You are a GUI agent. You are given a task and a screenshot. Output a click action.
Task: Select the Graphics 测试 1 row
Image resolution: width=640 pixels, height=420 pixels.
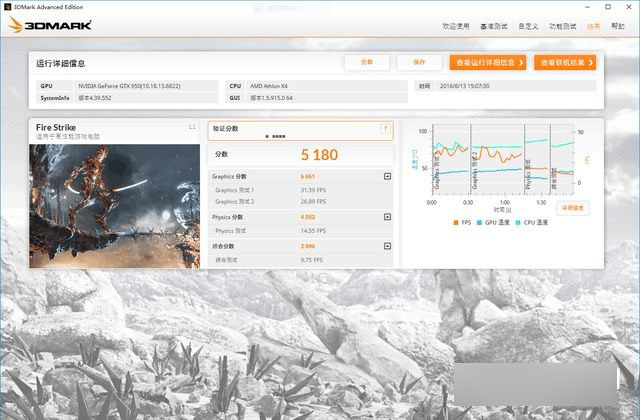[300, 190]
